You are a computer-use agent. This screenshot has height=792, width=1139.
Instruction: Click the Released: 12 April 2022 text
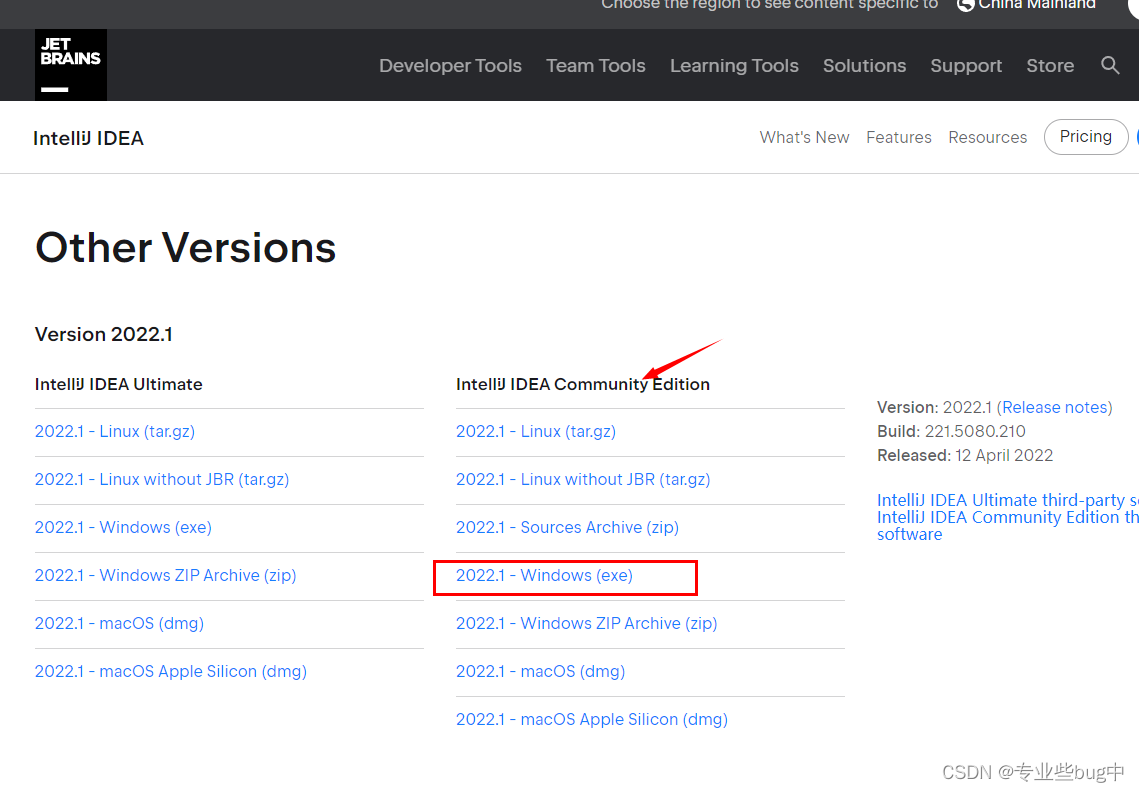pos(965,456)
